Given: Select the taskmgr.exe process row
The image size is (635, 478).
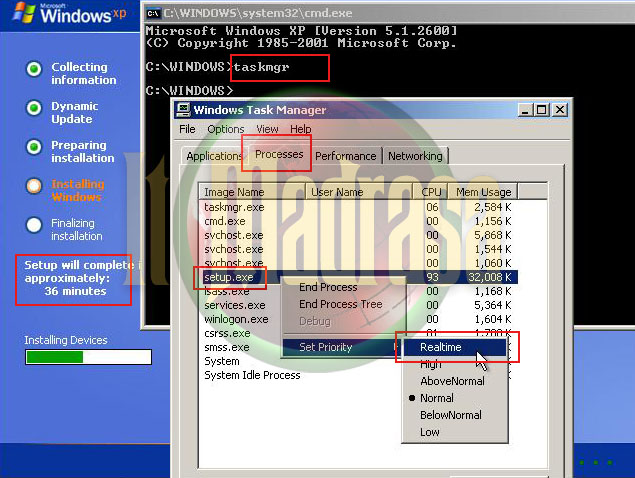Looking at the screenshot, I should click(358, 207).
